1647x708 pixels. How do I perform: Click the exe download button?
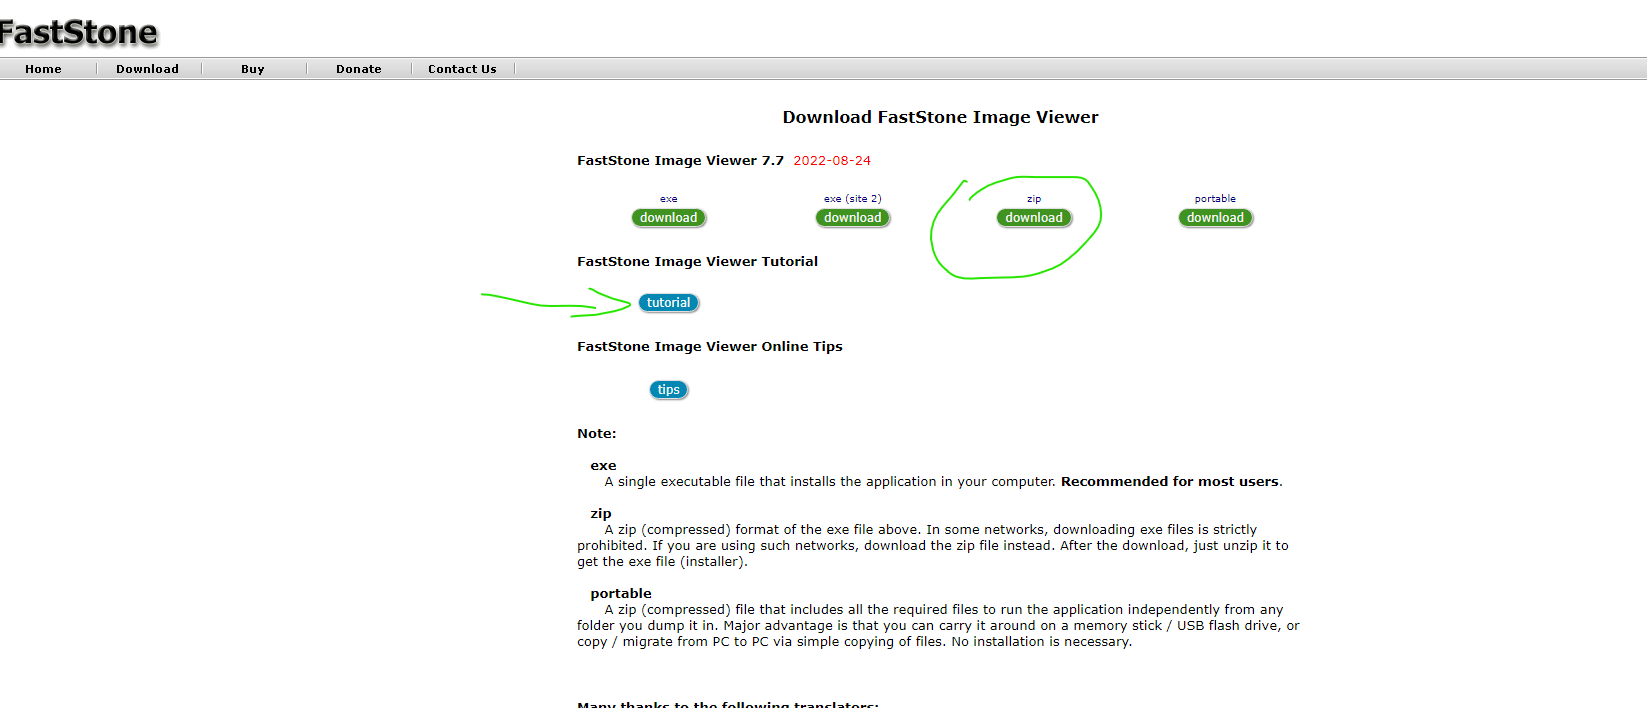point(669,218)
